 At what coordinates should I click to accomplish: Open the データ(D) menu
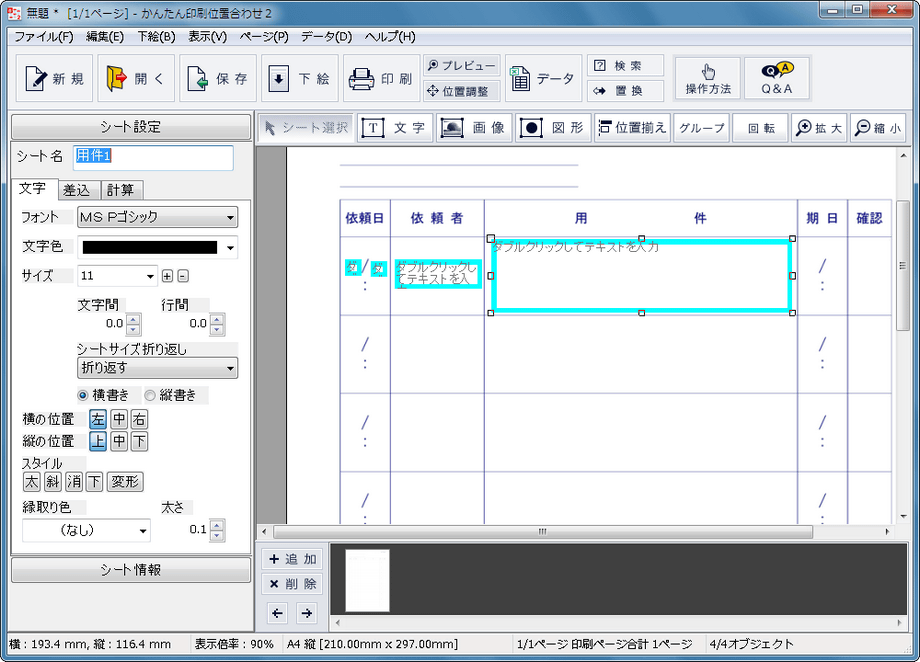[x=326, y=37]
